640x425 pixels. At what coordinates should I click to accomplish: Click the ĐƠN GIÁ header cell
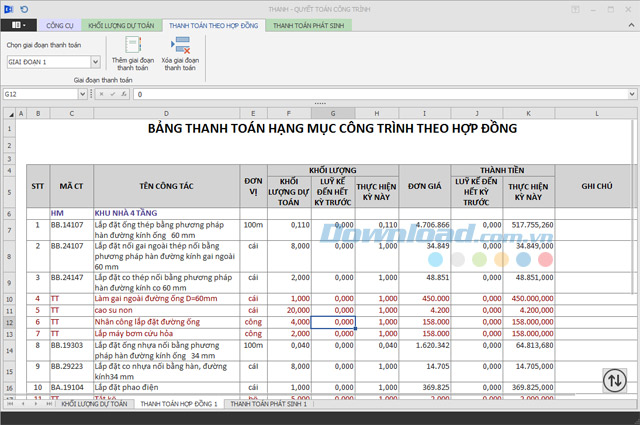coord(424,186)
